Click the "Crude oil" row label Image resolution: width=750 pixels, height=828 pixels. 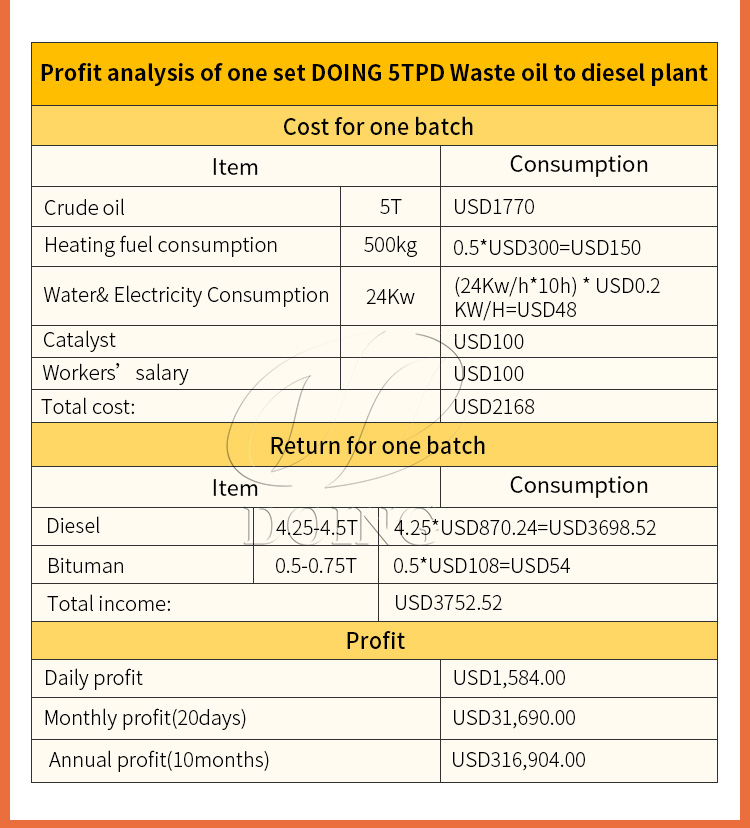tap(84, 208)
